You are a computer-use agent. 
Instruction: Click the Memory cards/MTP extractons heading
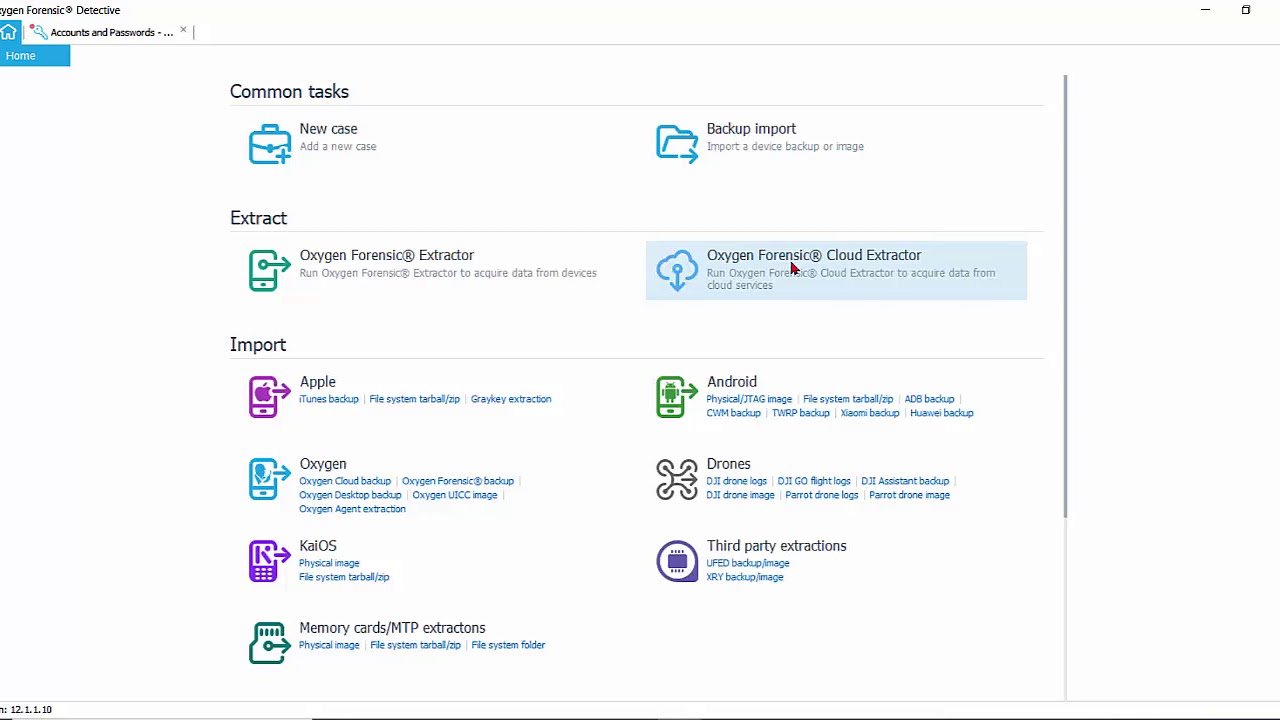[x=392, y=628]
